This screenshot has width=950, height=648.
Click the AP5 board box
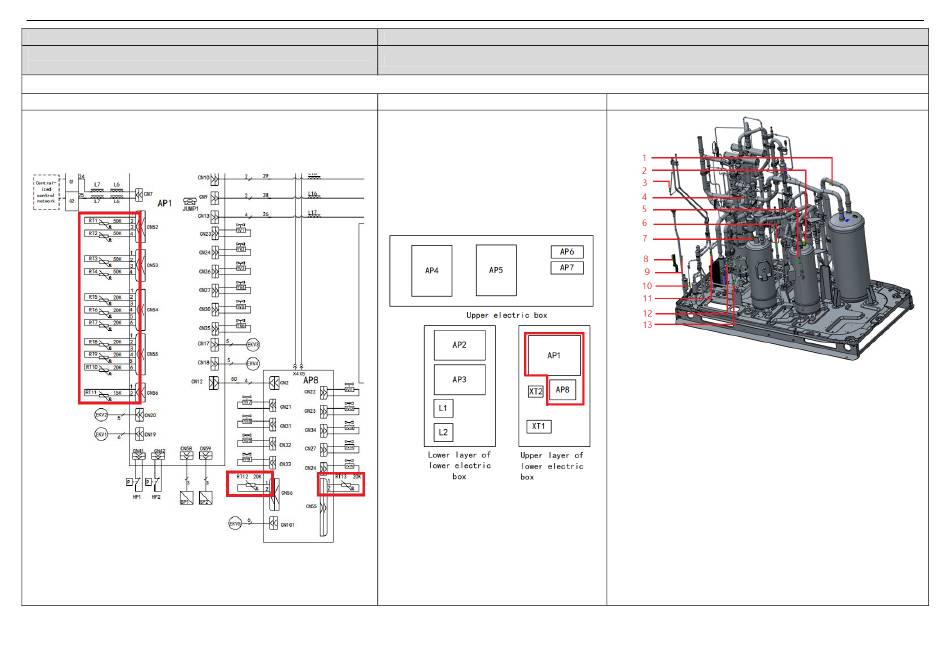tap(495, 270)
